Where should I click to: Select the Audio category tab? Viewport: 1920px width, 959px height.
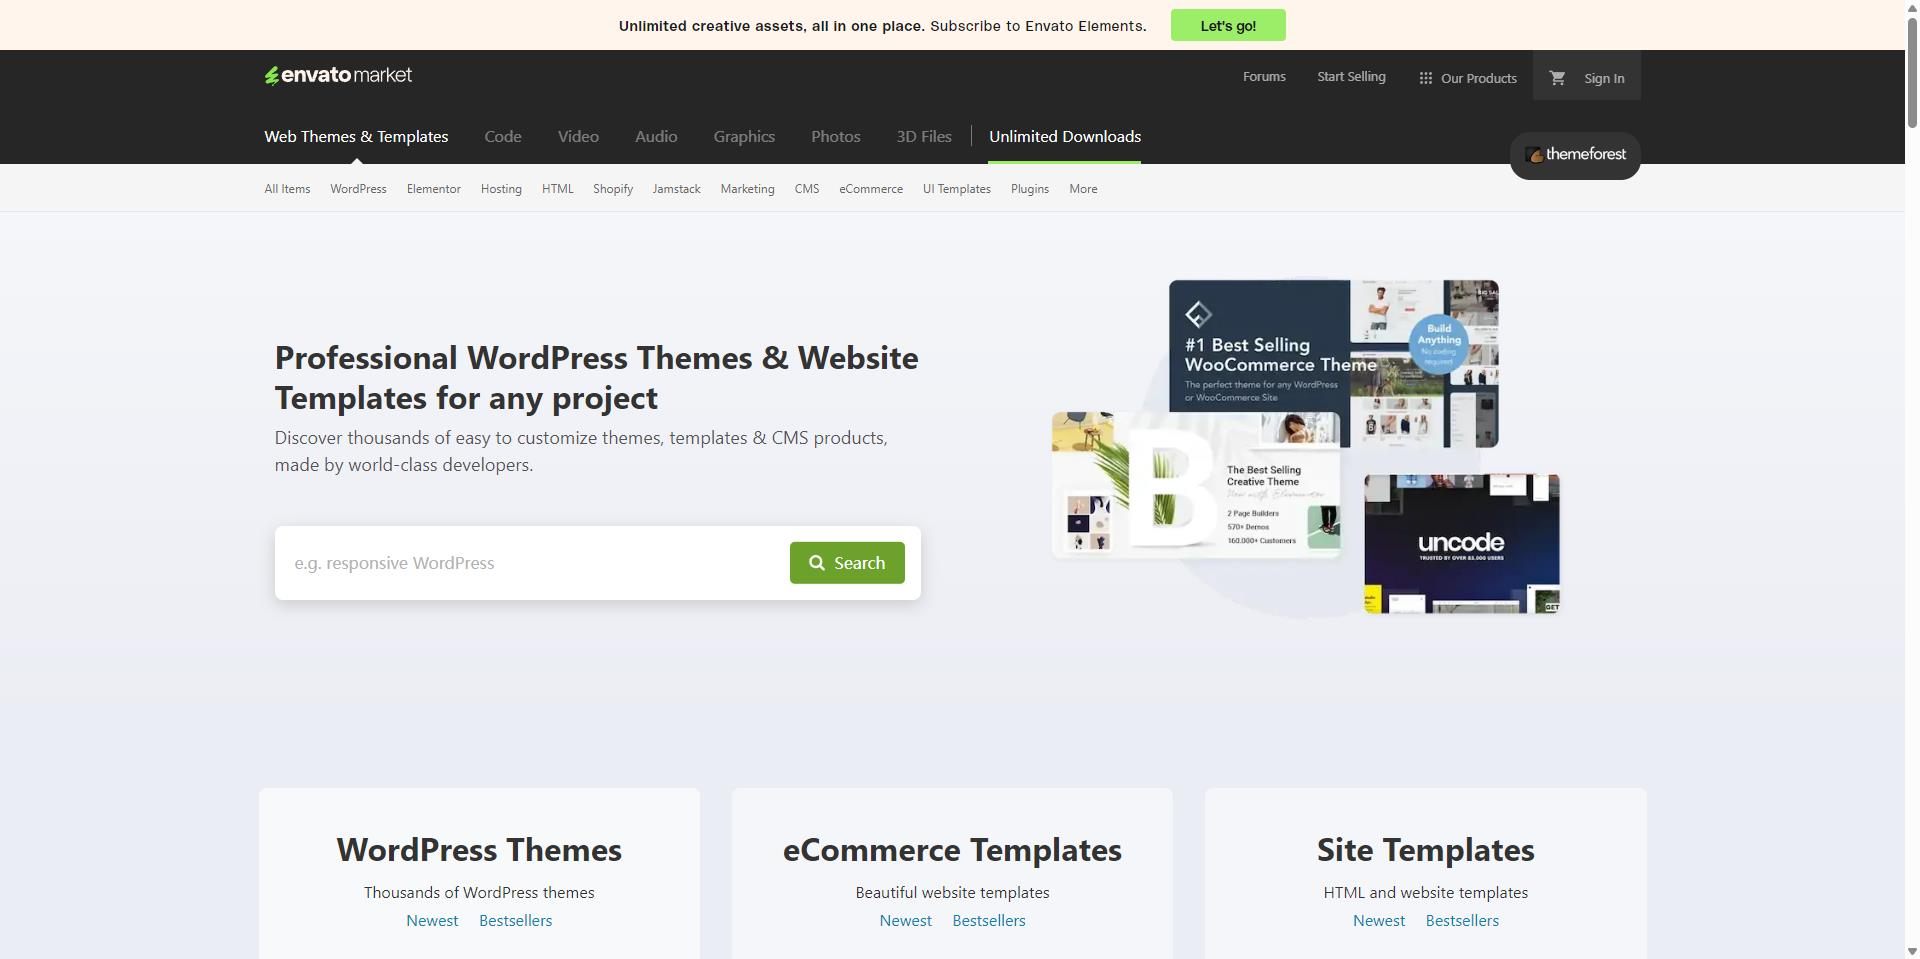[x=656, y=137]
